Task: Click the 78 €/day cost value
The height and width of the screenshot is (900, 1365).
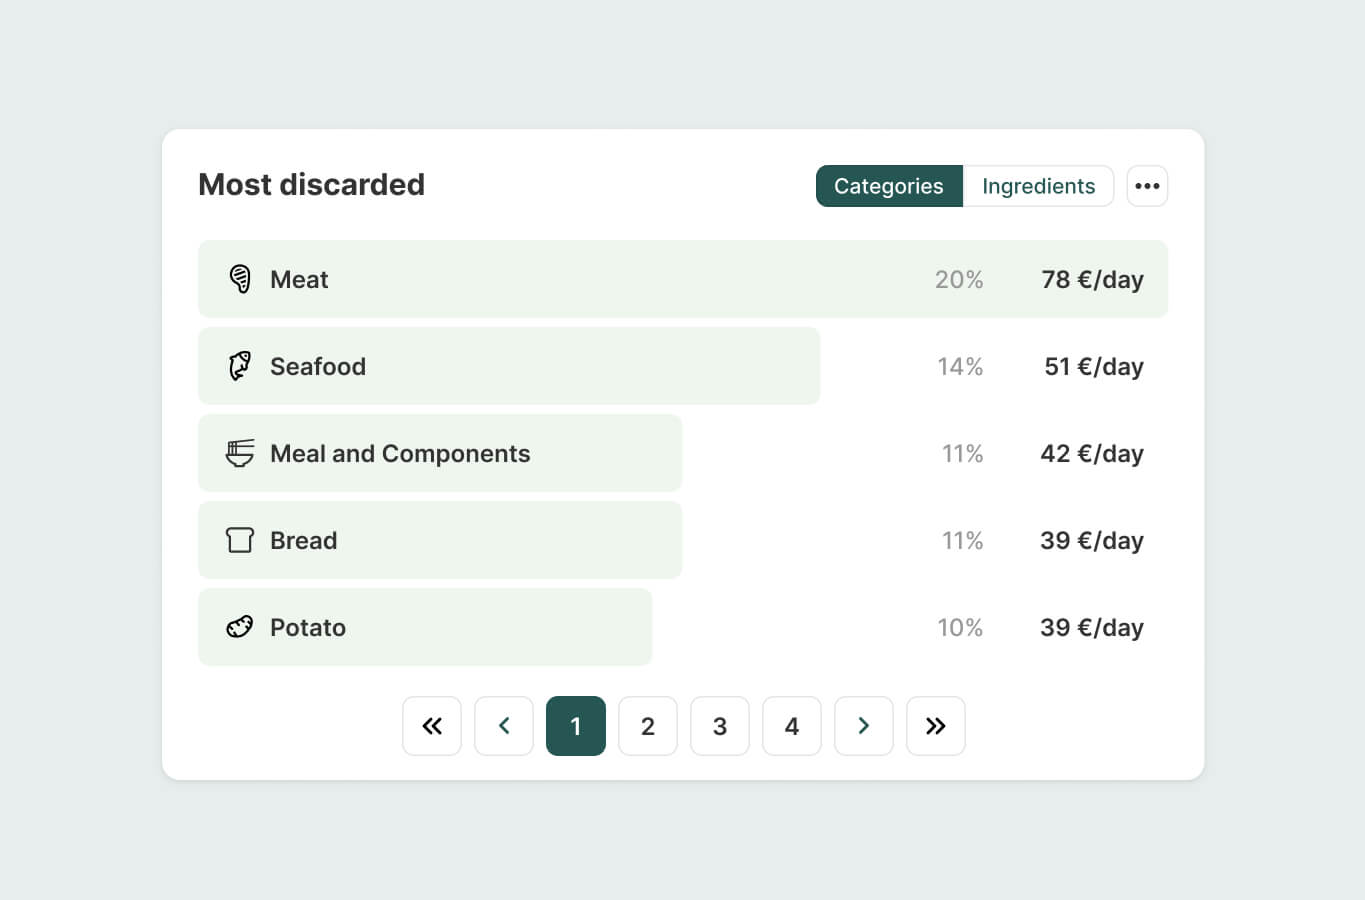Action: click(x=1092, y=279)
